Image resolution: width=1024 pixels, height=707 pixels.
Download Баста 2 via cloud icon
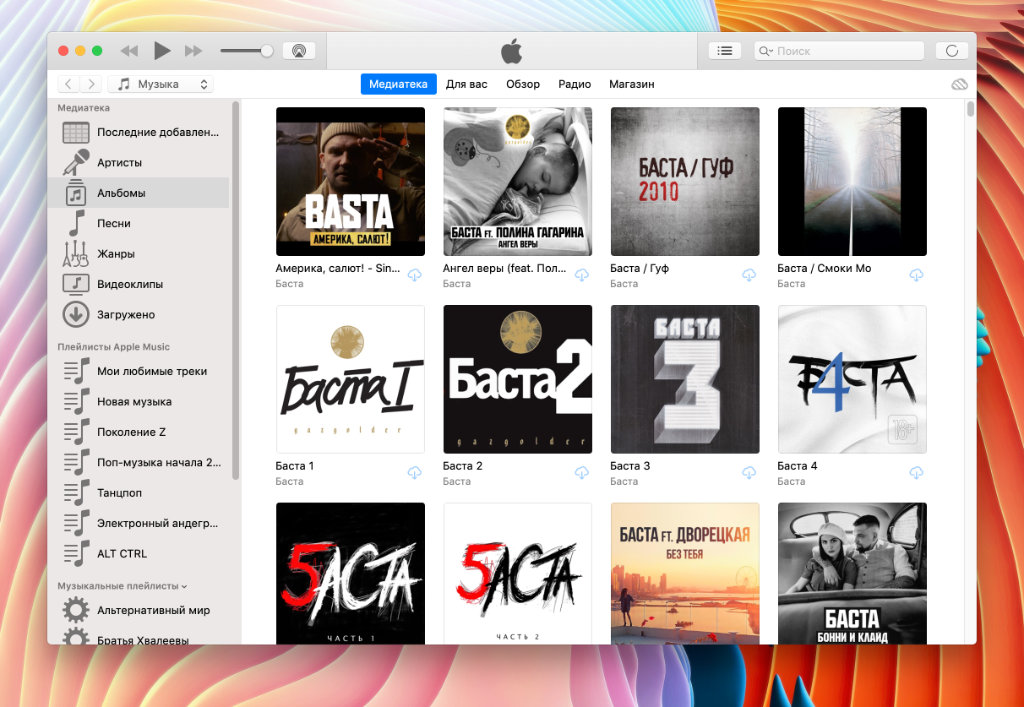tap(582, 473)
